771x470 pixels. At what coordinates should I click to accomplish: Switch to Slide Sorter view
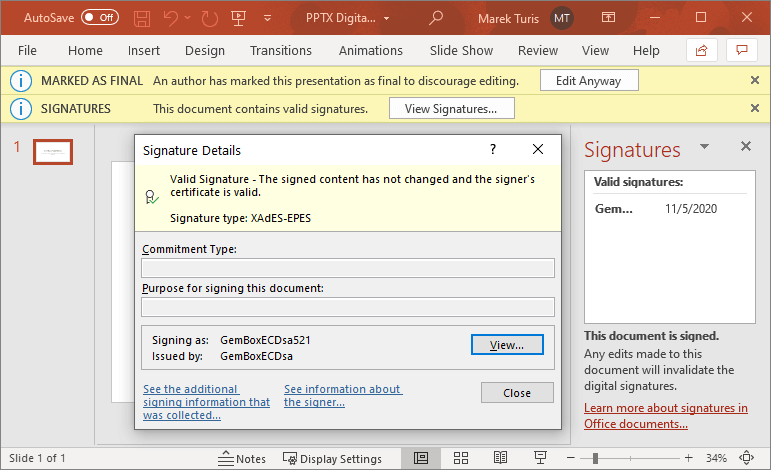point(462,458)
